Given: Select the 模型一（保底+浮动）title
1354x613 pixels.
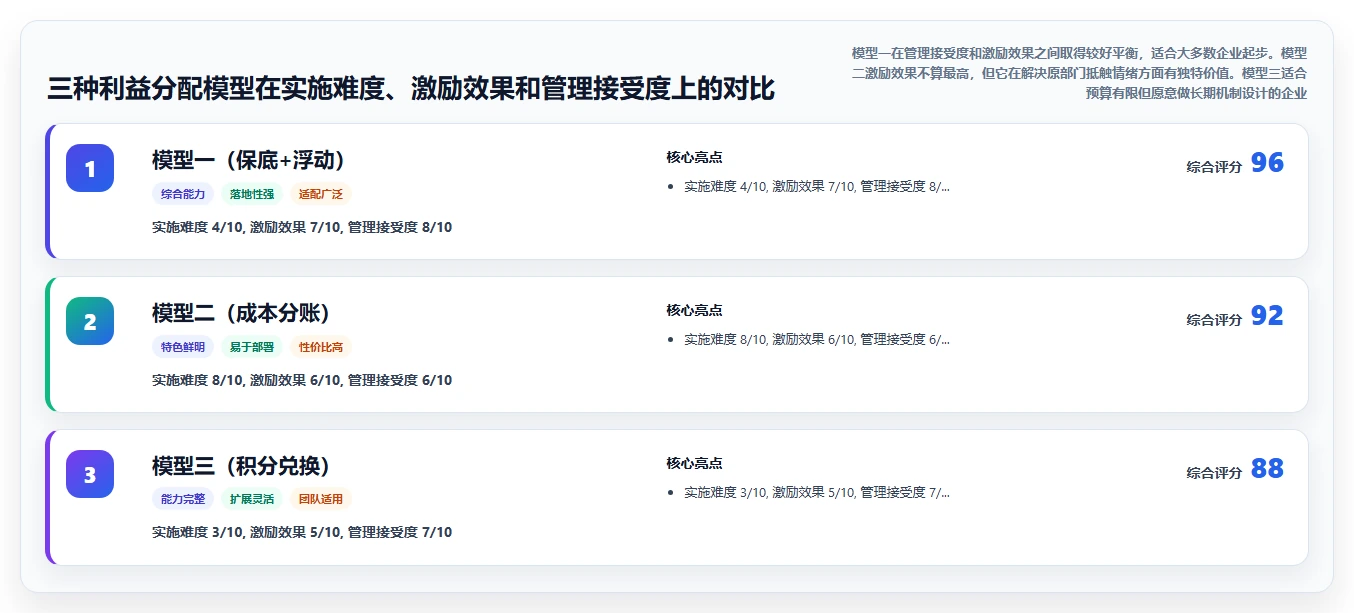Looking at the screenshot, I should pyautogui.click(x=249, y=160).
